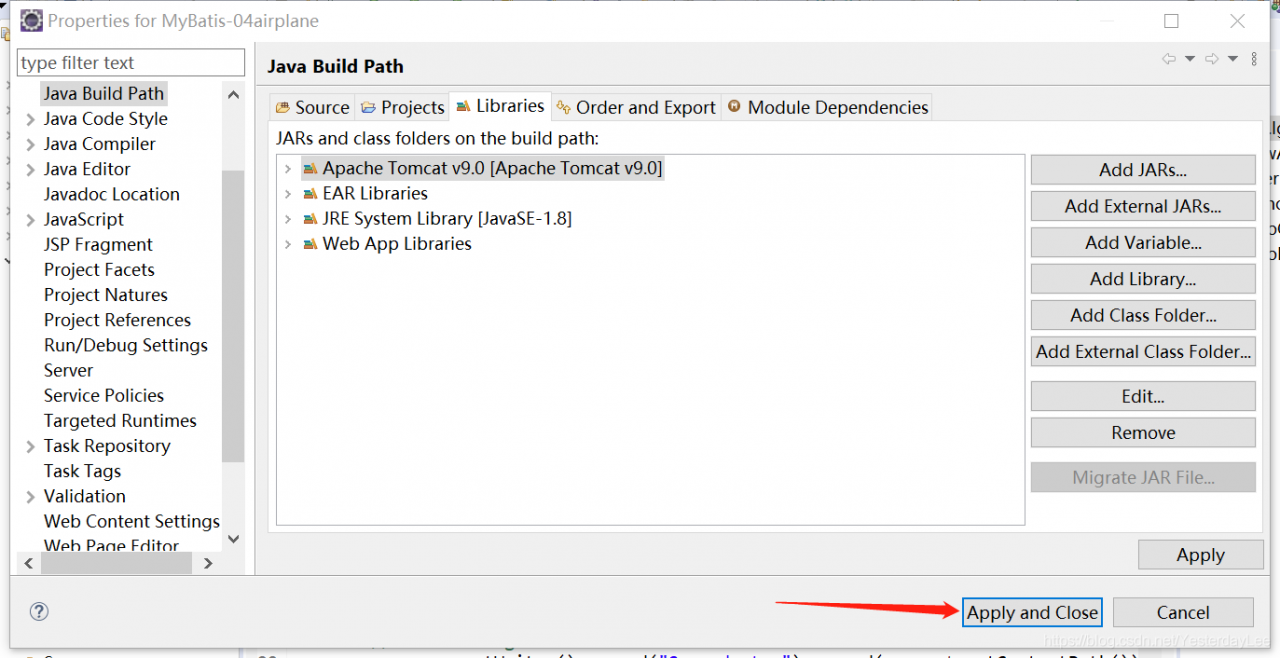Screen dimensions: 1280x658
Task: Click the forward navigation arrow icon
Action: click(1211, 59)
